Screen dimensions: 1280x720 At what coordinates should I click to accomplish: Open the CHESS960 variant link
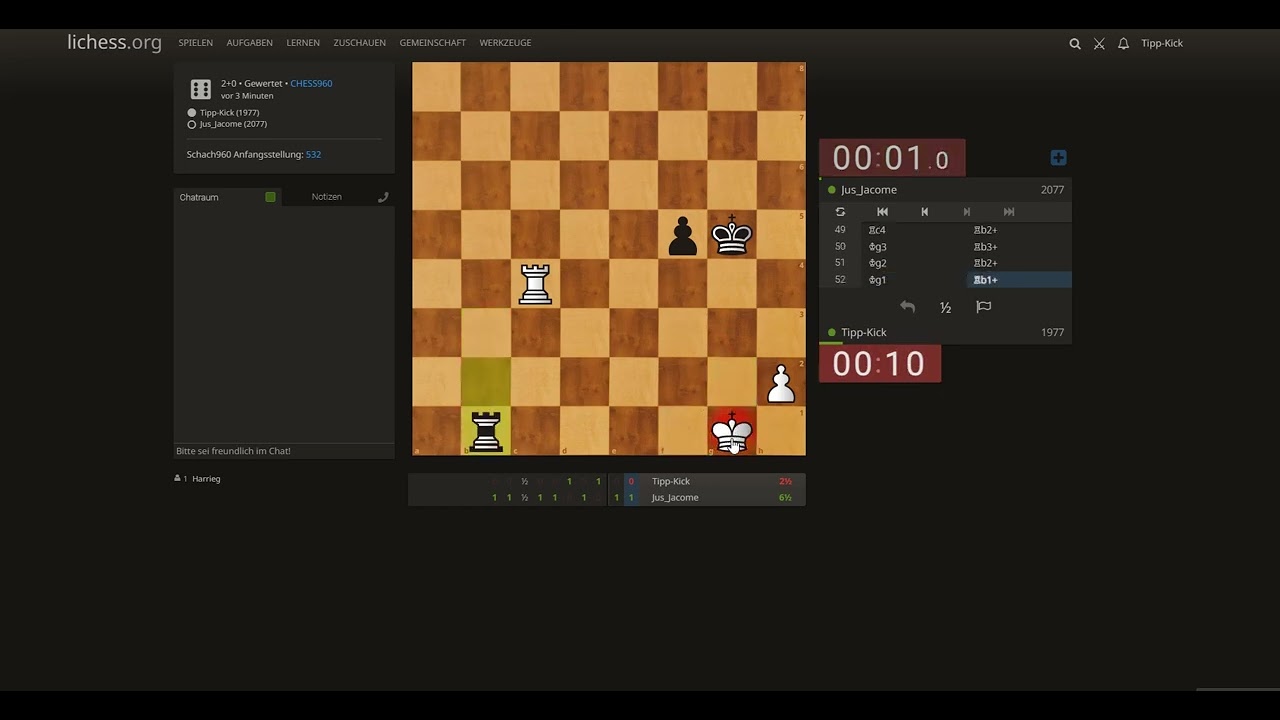pyautogui.click(x=311, y=83)
